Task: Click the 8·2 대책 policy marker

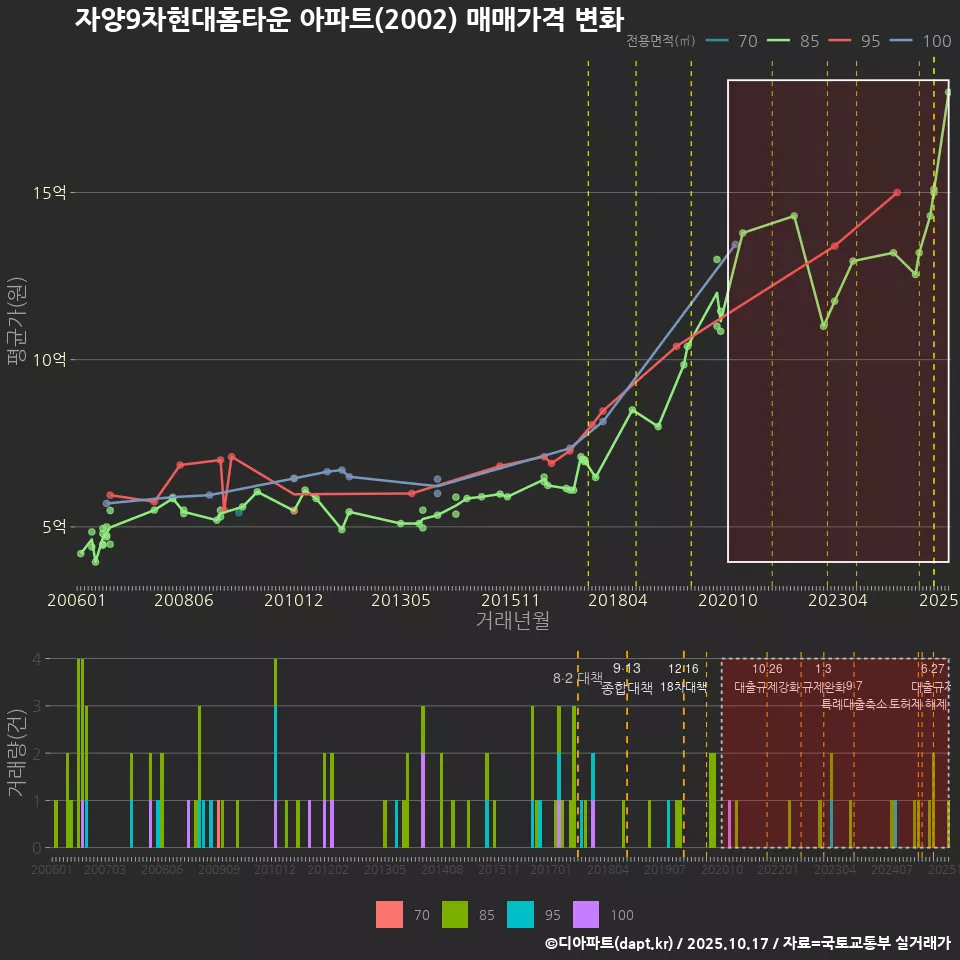Action: click(x=576, y=679)
